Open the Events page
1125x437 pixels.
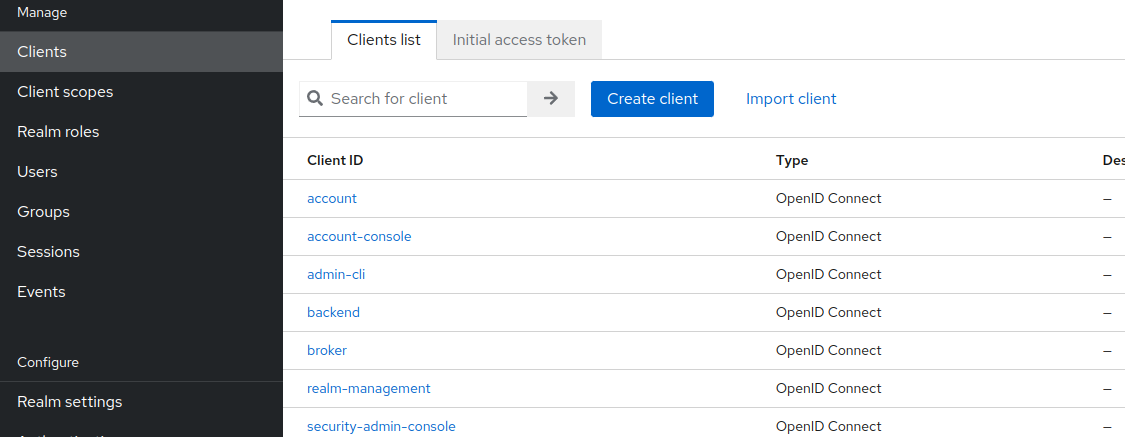(141, 292)
